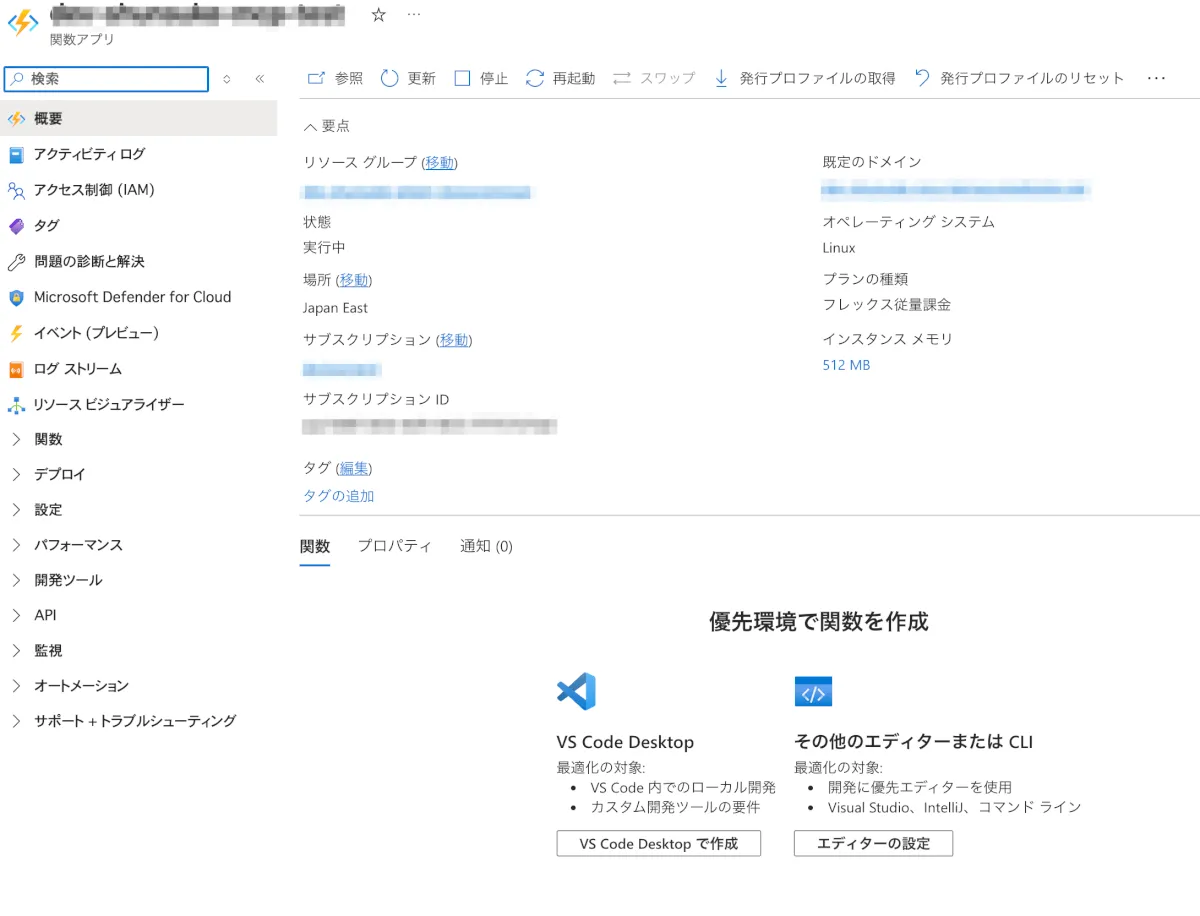
Task: Click the Restart (再起動) icon
Action: click(x=535, y=78)
